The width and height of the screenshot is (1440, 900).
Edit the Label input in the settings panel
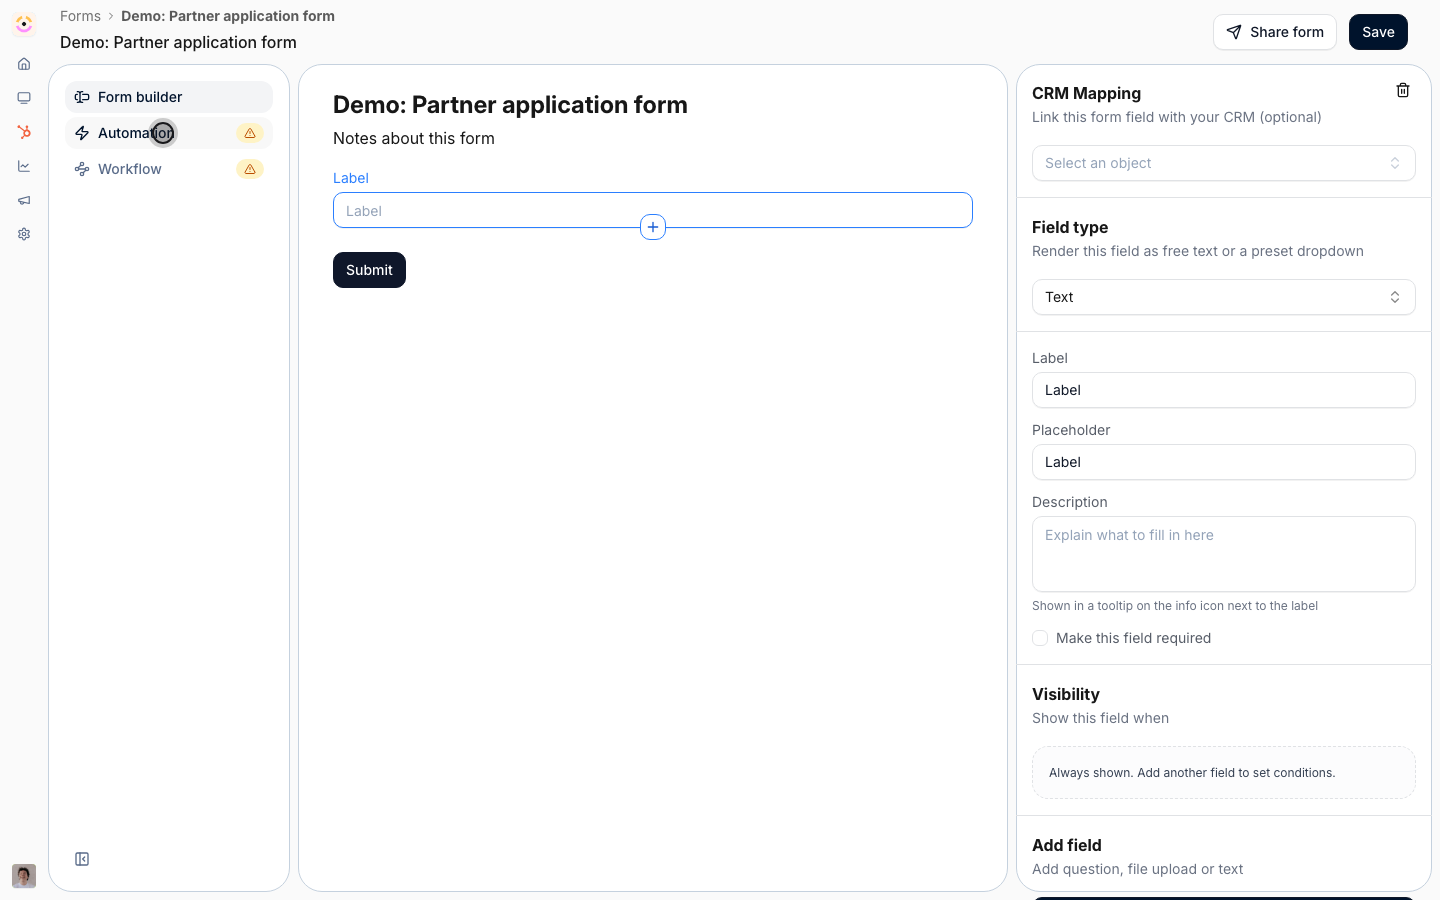(1224, 390)
